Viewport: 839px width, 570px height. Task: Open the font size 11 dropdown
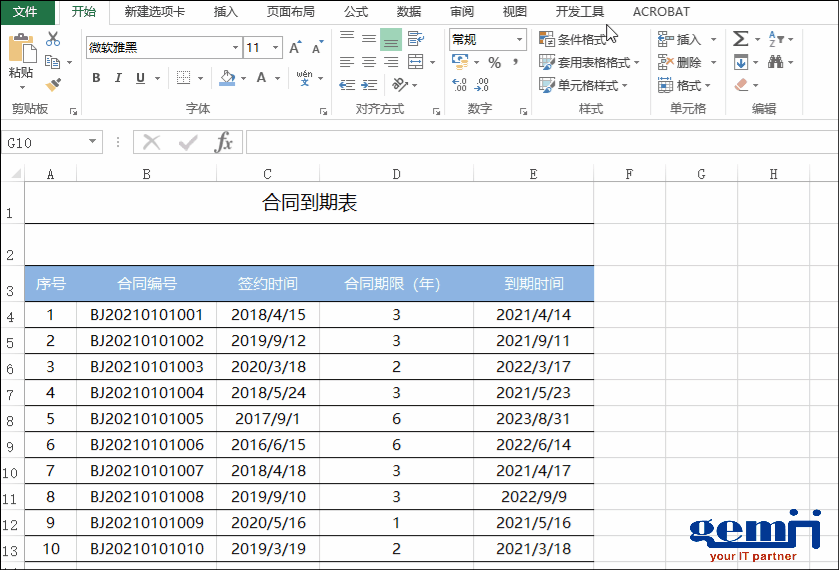[276, 48]
